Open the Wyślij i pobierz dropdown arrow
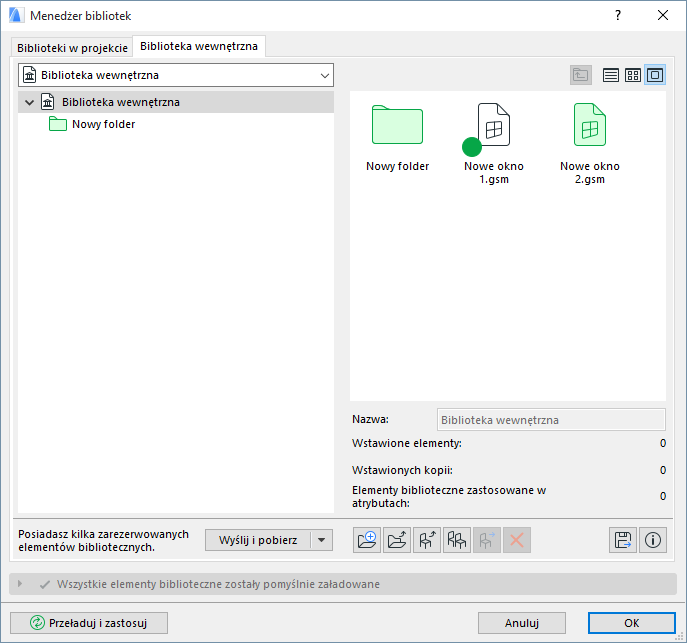Viewport: 687px width, 643px height. (322, 540)
